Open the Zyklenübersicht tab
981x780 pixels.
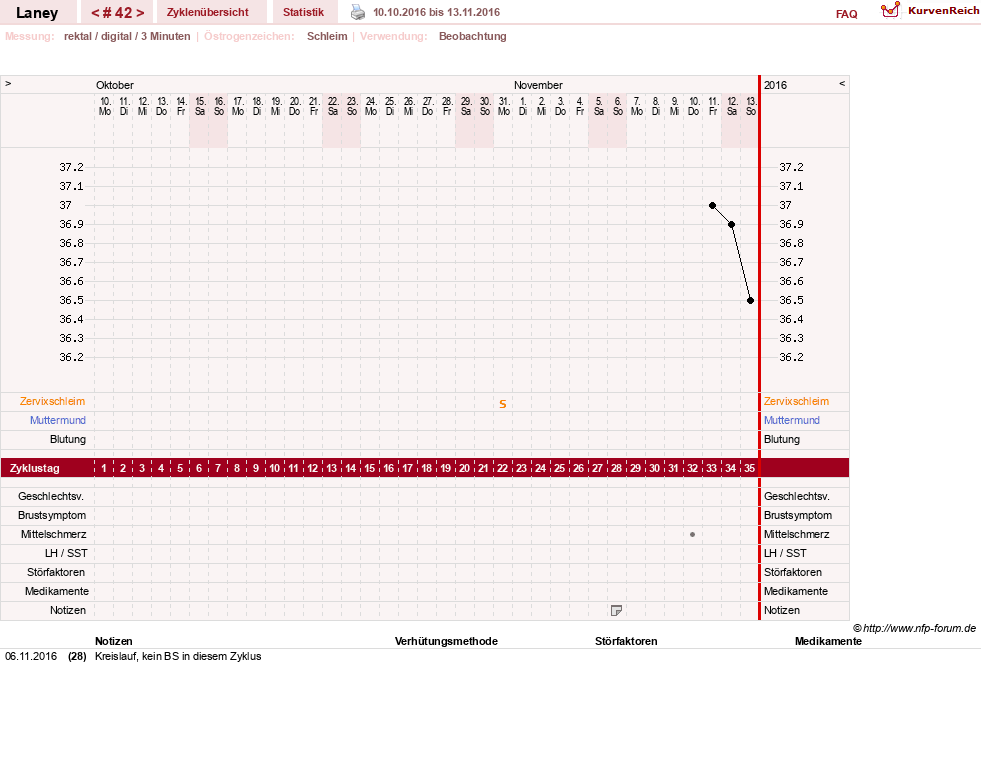click(x=208, y=12)
